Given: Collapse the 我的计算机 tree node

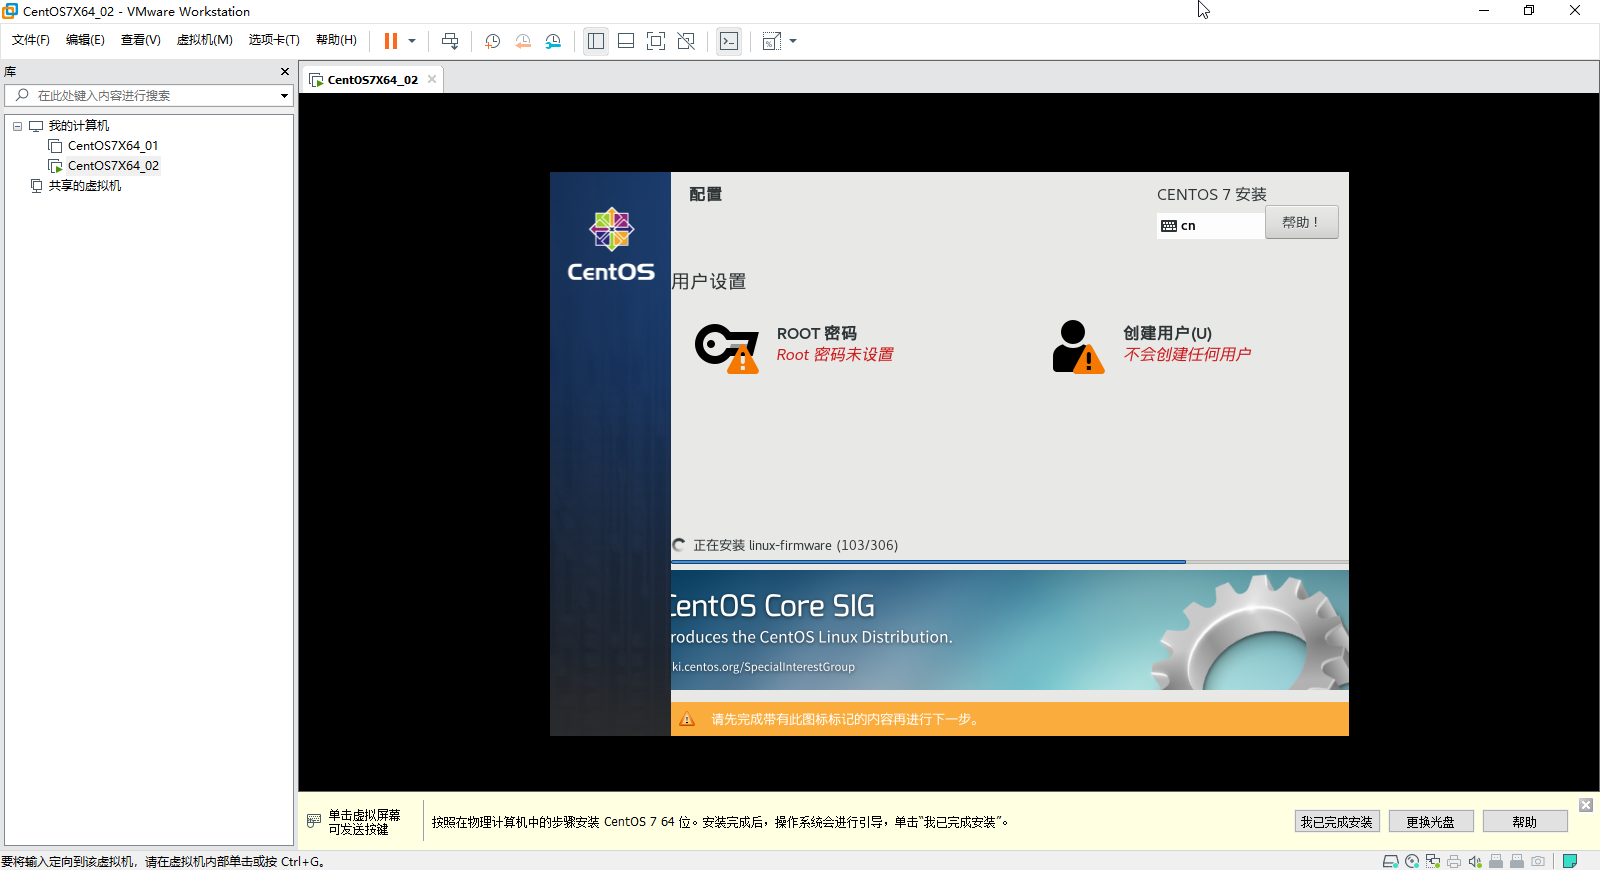Looking at the screenshot, I should 17,126.
